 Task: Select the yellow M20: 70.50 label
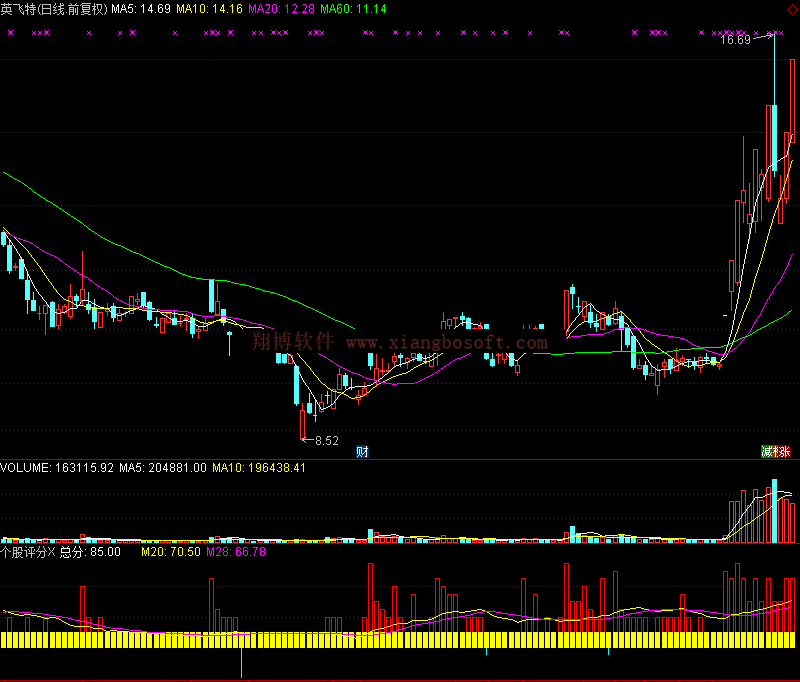(170, 551)
